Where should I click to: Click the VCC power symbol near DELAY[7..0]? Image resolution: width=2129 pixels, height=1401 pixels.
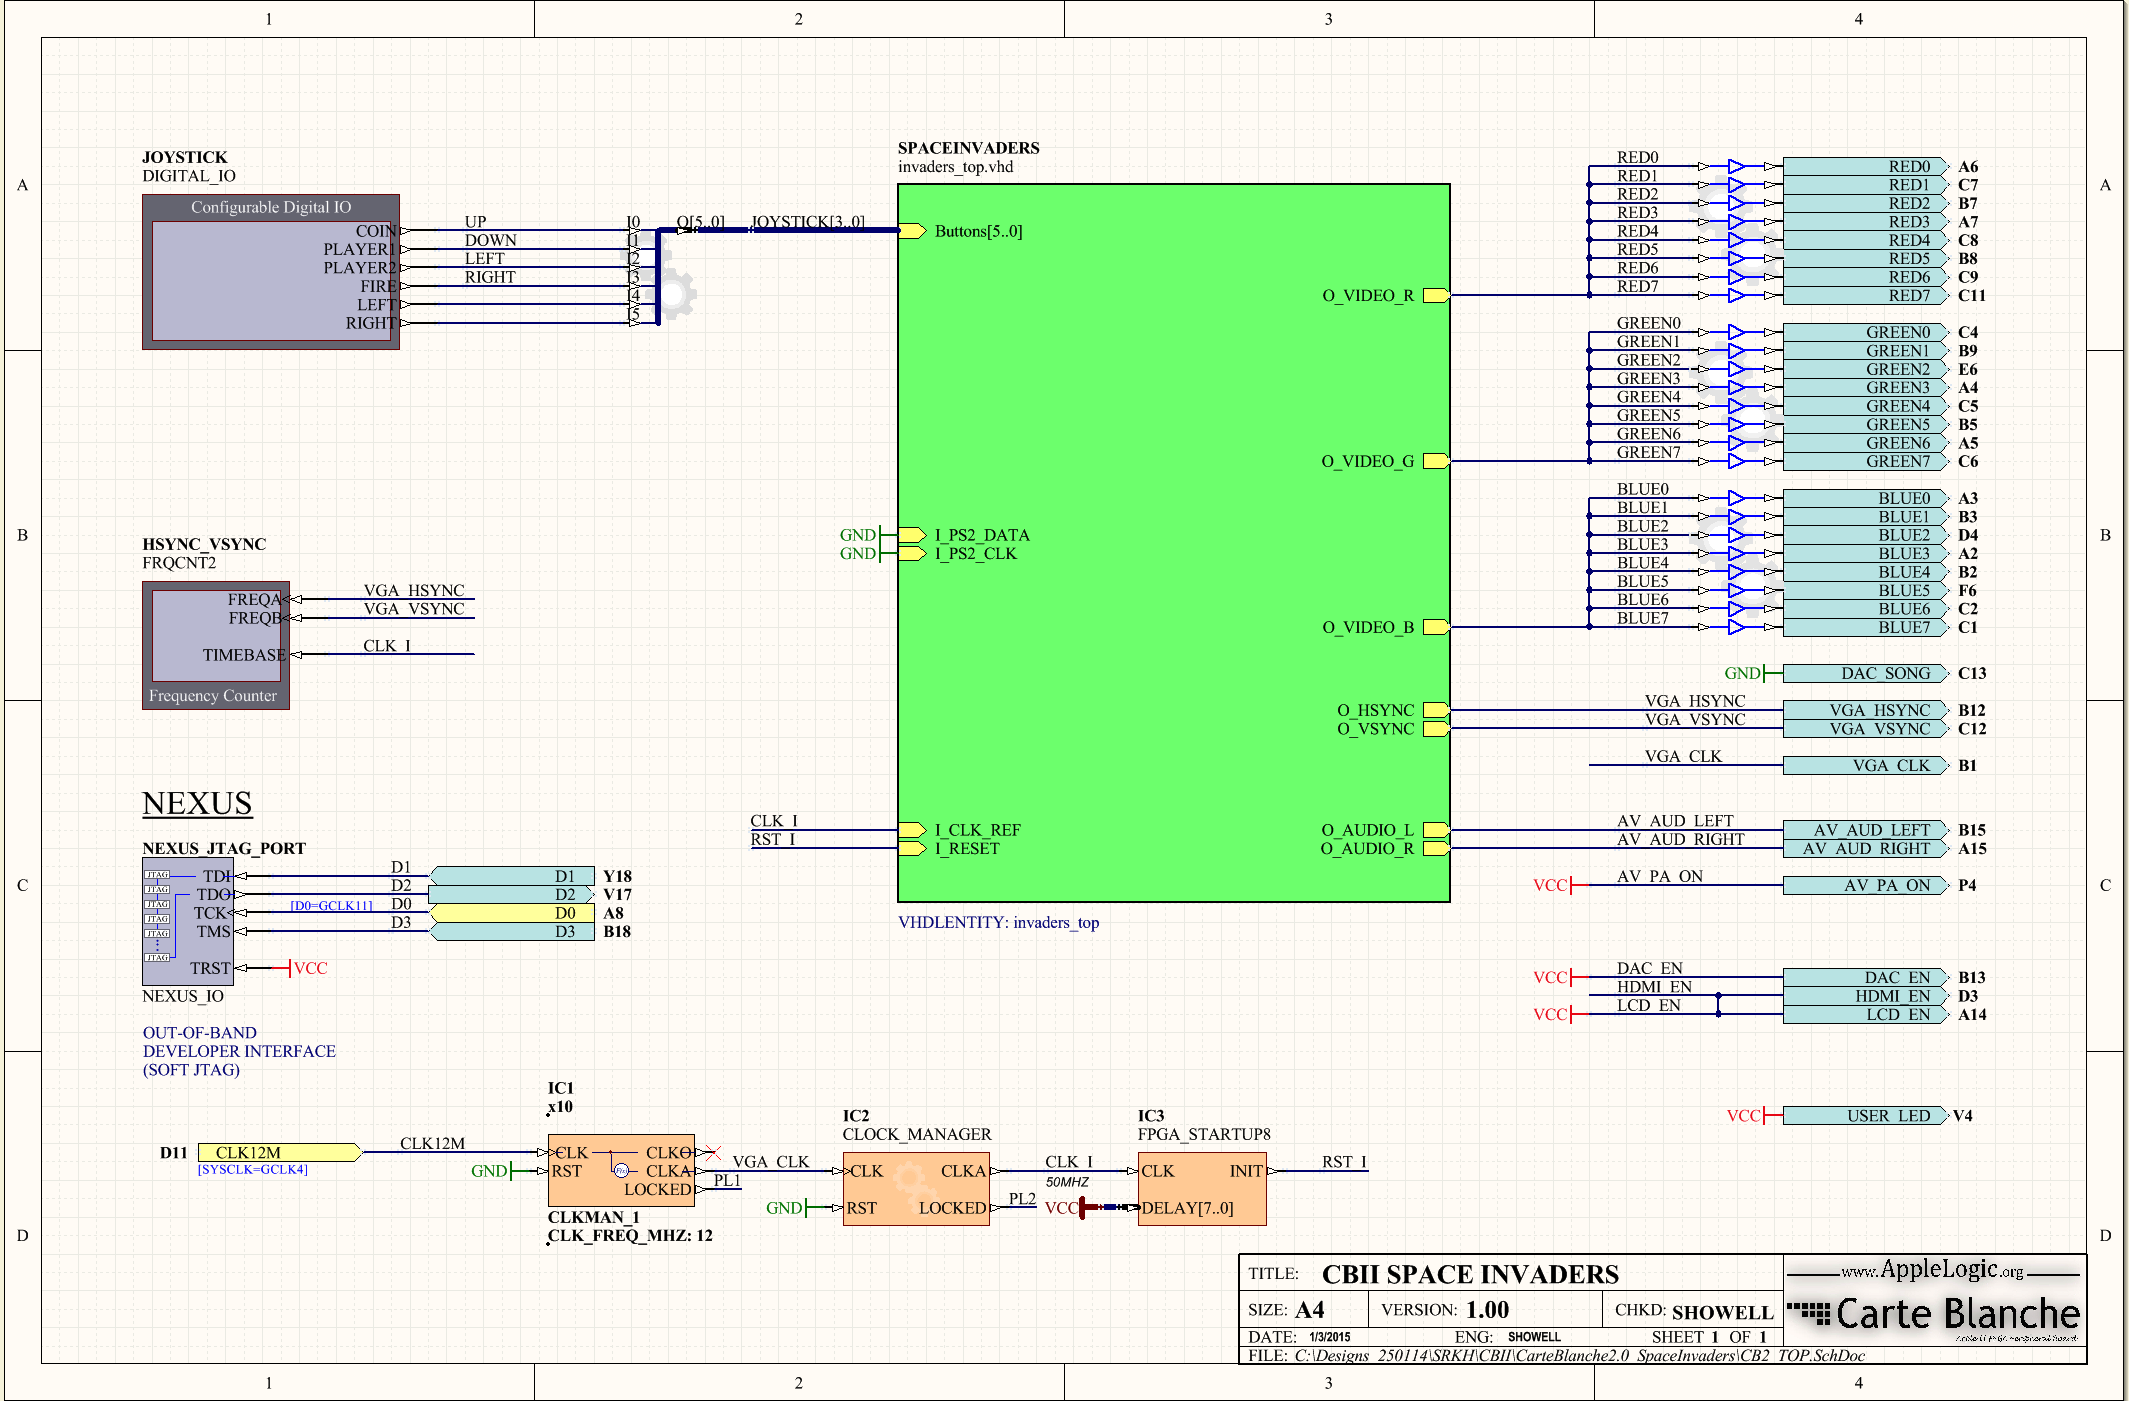(1062, 1208)
